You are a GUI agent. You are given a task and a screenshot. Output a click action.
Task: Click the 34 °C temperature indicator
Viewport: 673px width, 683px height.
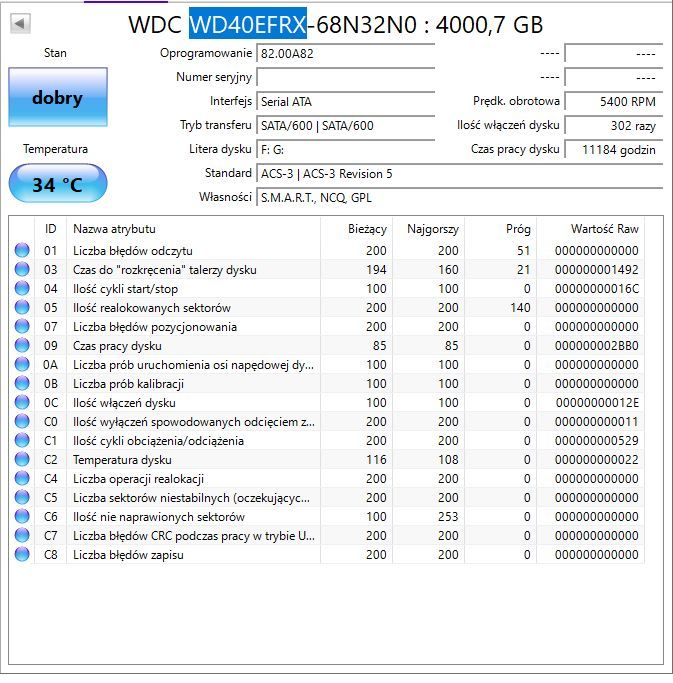tap(57, 184)
